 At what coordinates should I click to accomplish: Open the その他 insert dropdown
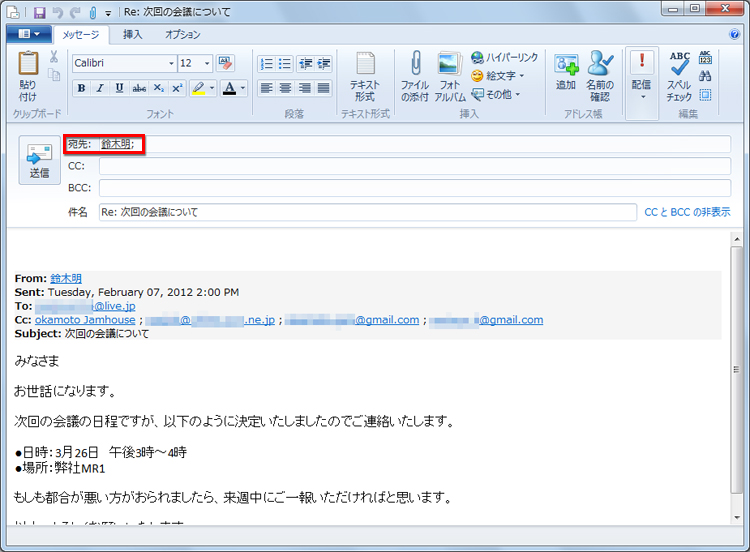click(496, 94)
